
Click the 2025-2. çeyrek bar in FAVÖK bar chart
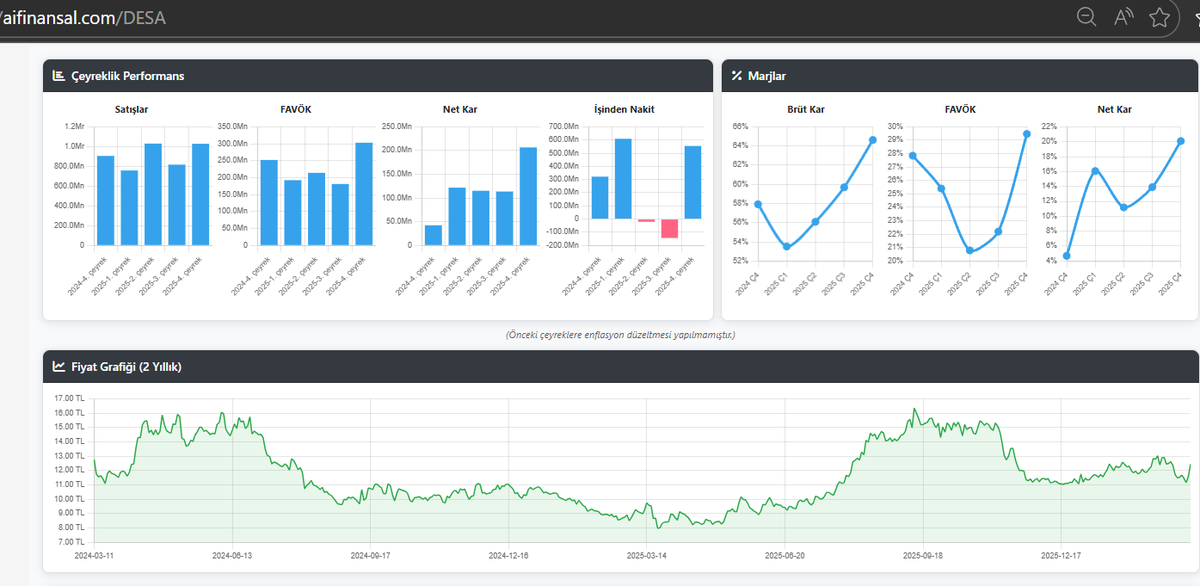tap(316, 209)
